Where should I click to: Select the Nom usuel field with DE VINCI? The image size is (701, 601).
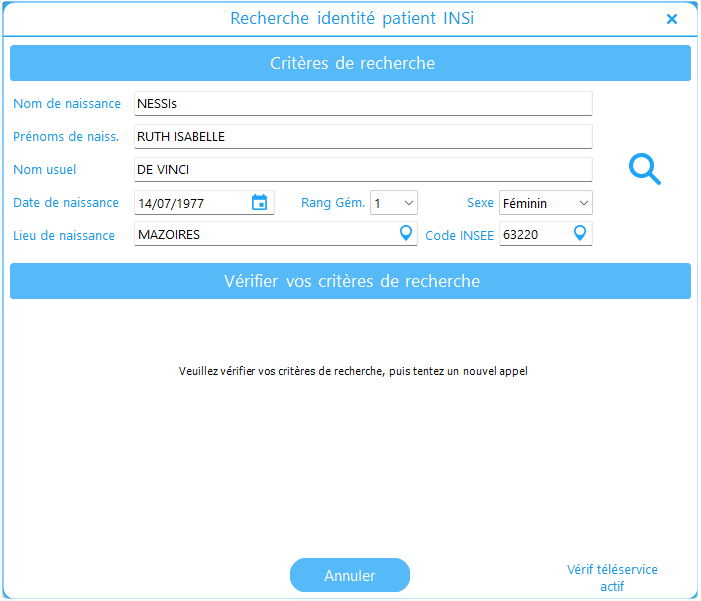(x=362, y=170)
